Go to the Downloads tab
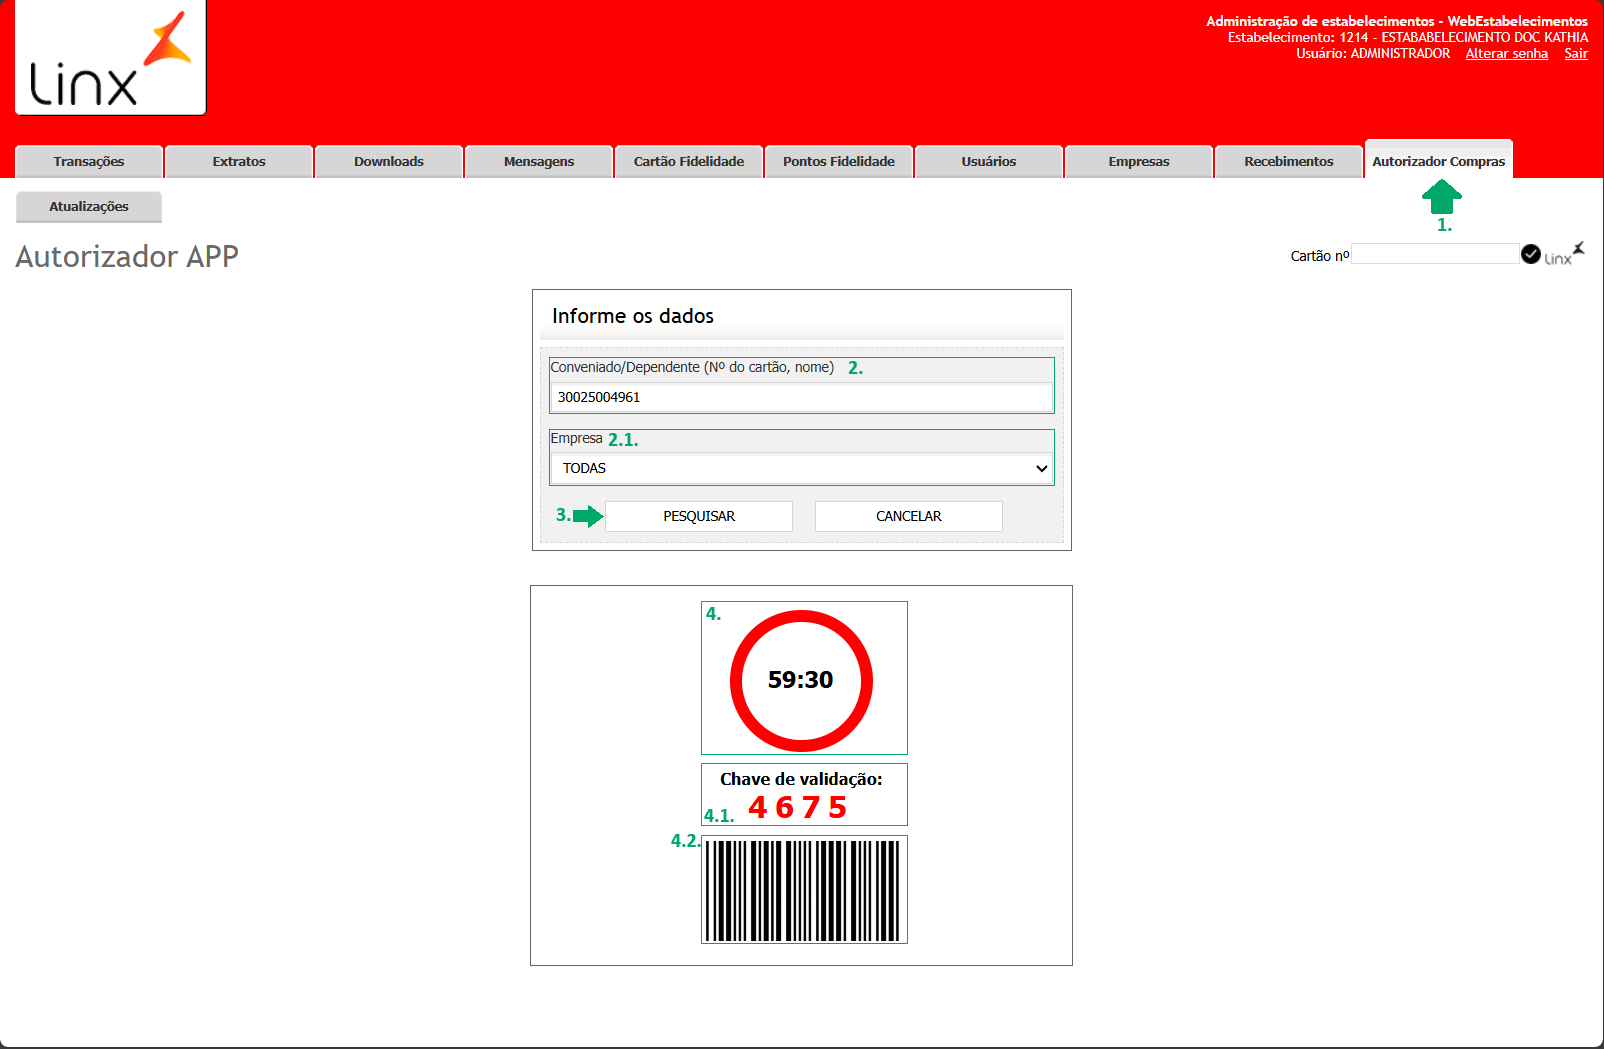Screen dimensions: 1604x1049 coord(389,161)
